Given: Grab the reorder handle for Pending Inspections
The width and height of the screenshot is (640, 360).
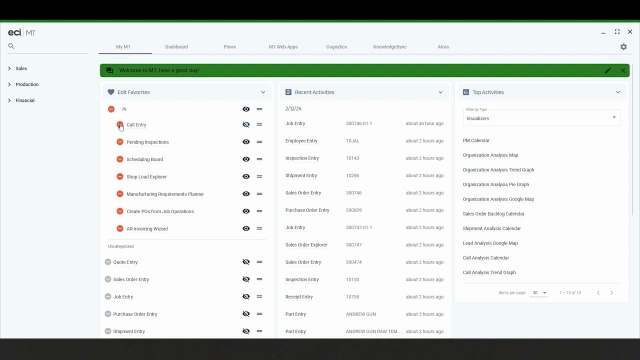Looking at the screenshot, I should click(259, 142).
